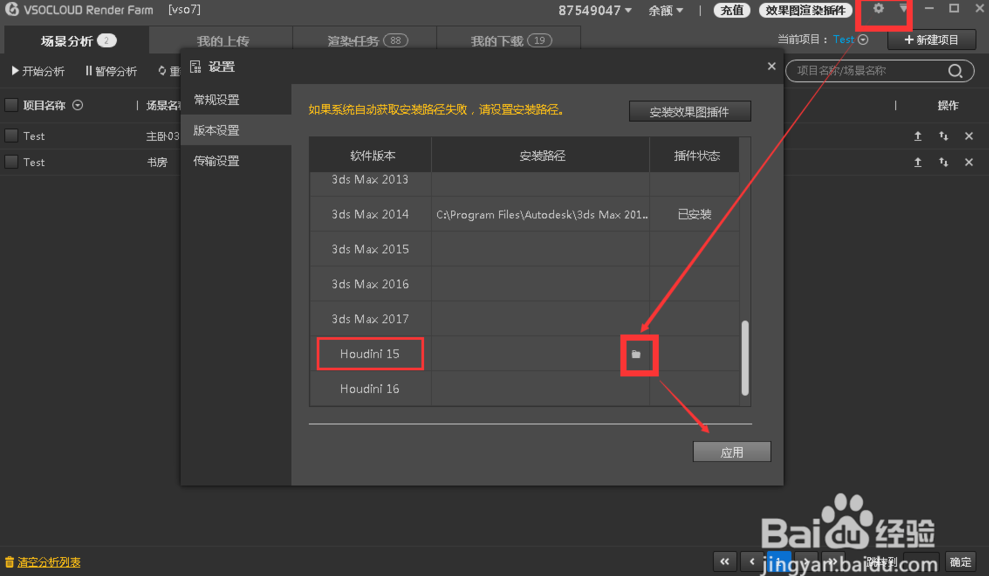
Task: Pause analysis with 暂停分析
Action: [x=111, y=71]
